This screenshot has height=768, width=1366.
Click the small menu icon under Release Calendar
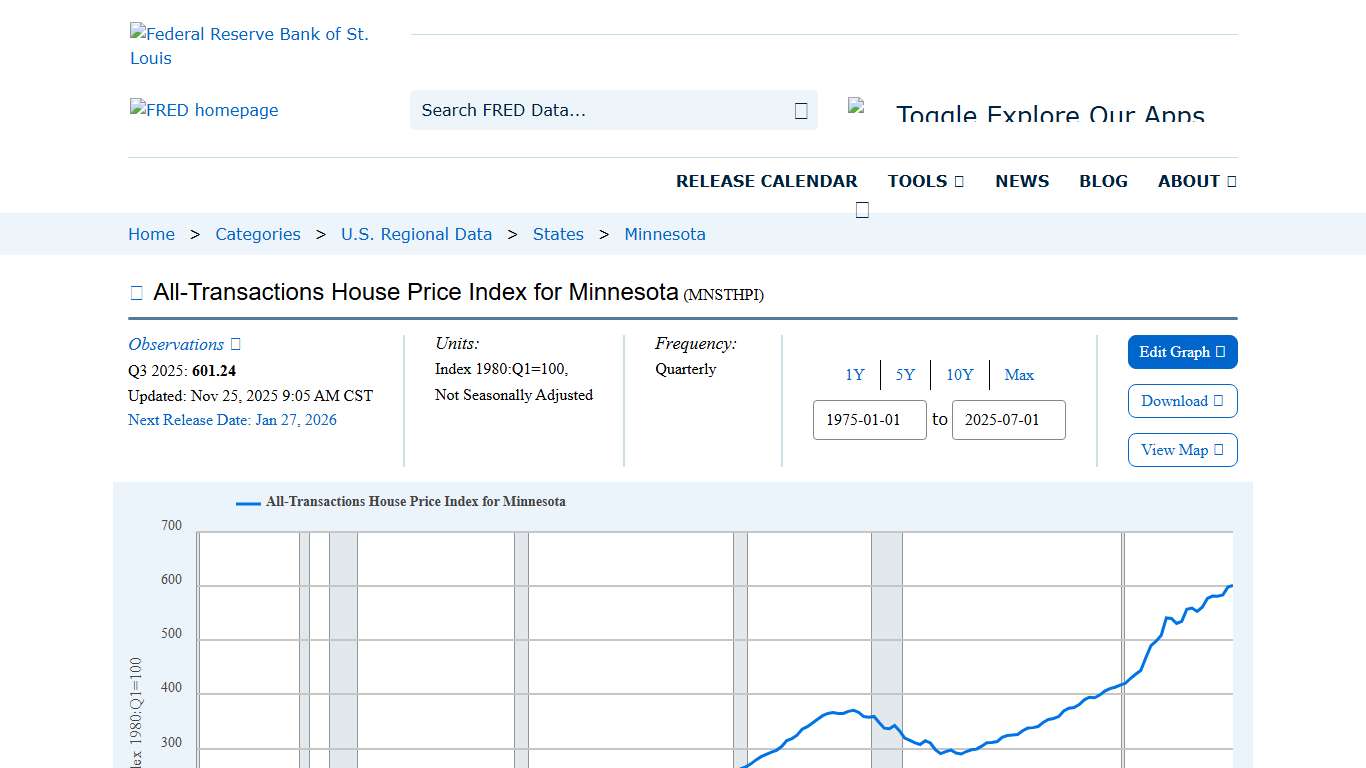[x=861, y=209]
